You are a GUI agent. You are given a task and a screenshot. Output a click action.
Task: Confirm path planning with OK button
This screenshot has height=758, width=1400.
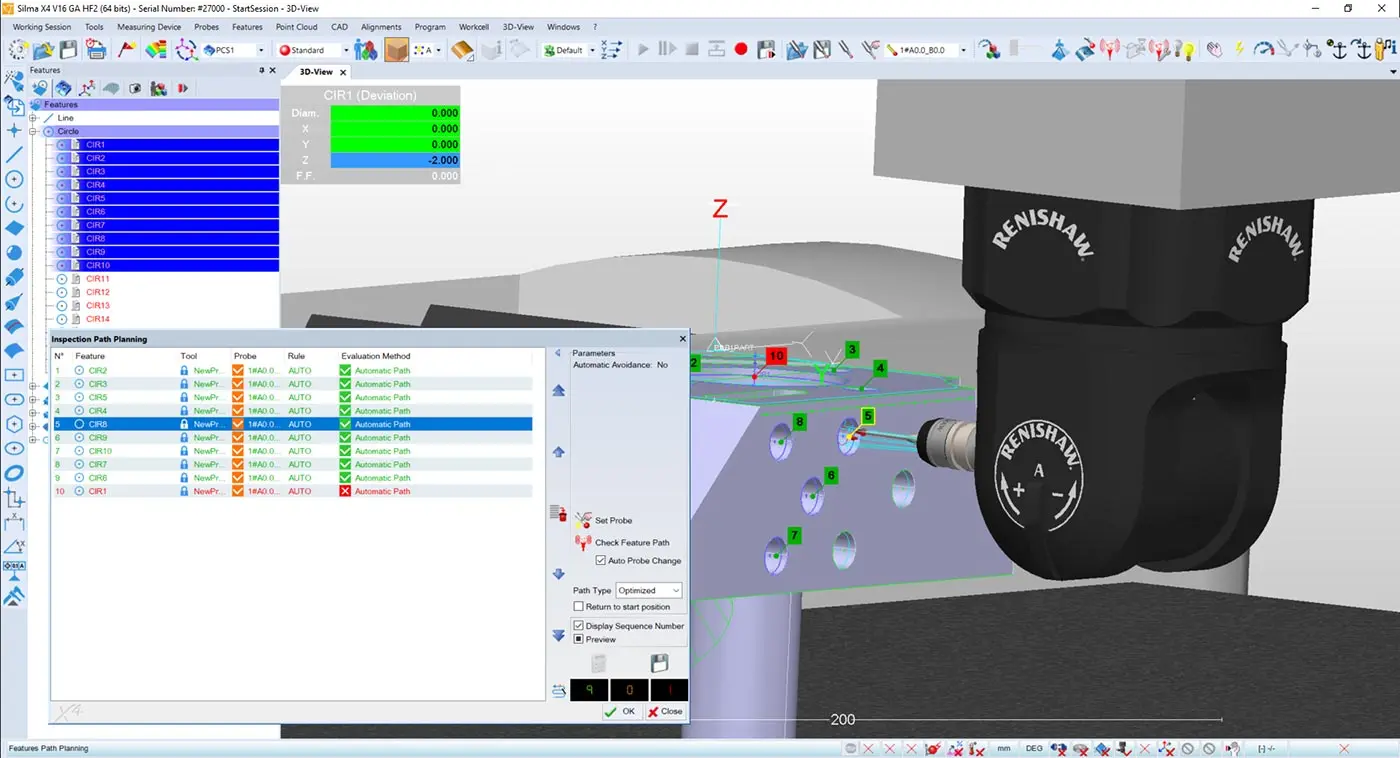pyautogui.click(x=620, y=712)
